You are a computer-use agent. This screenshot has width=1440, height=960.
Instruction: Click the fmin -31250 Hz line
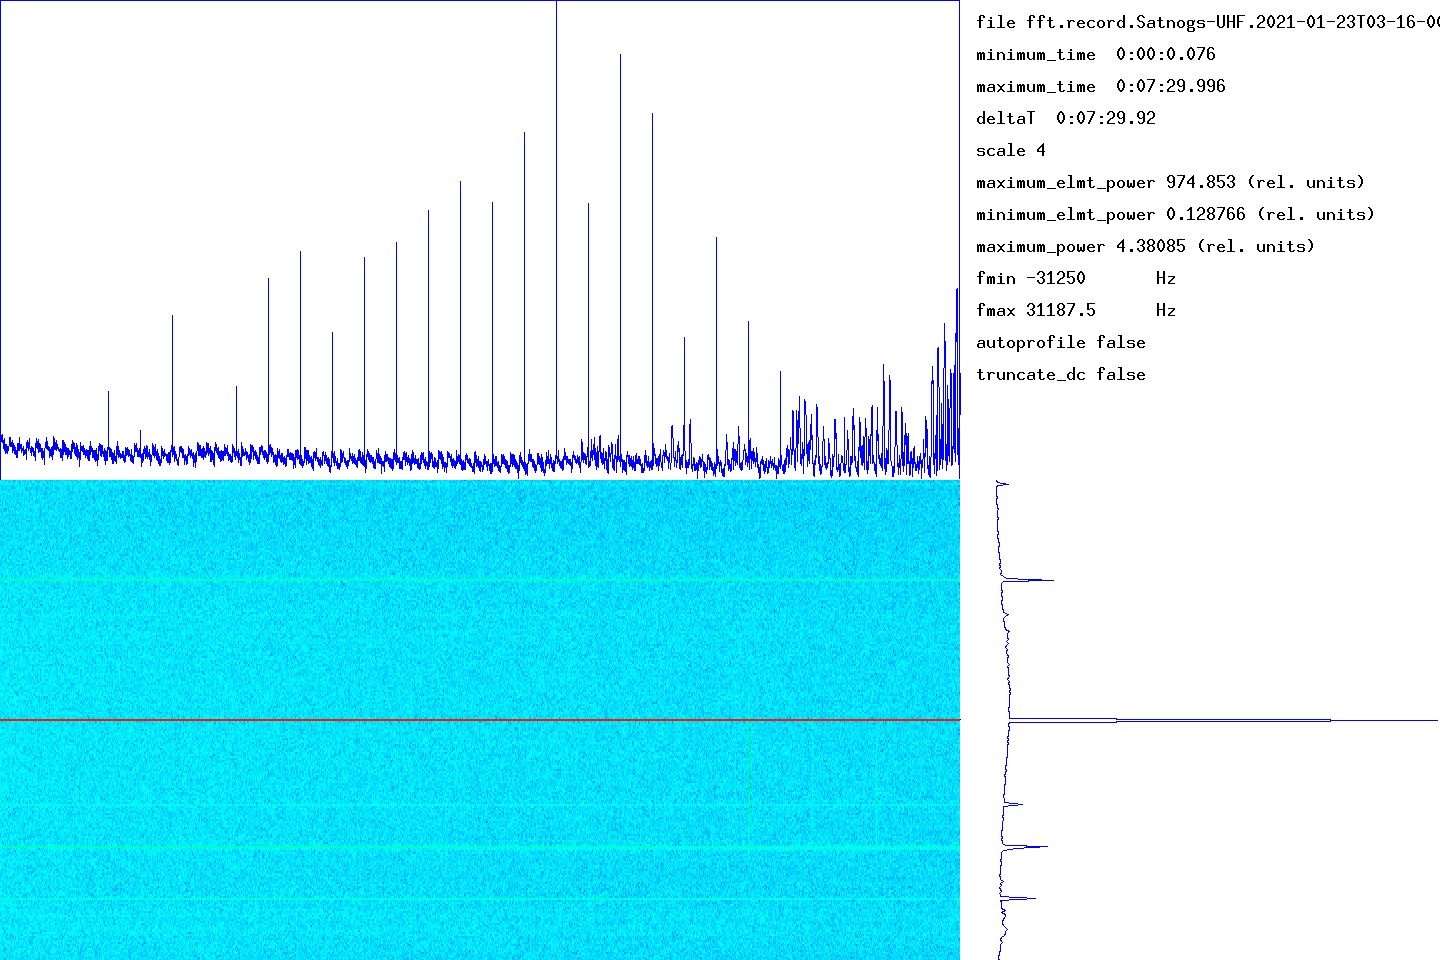click(1076, 278)
